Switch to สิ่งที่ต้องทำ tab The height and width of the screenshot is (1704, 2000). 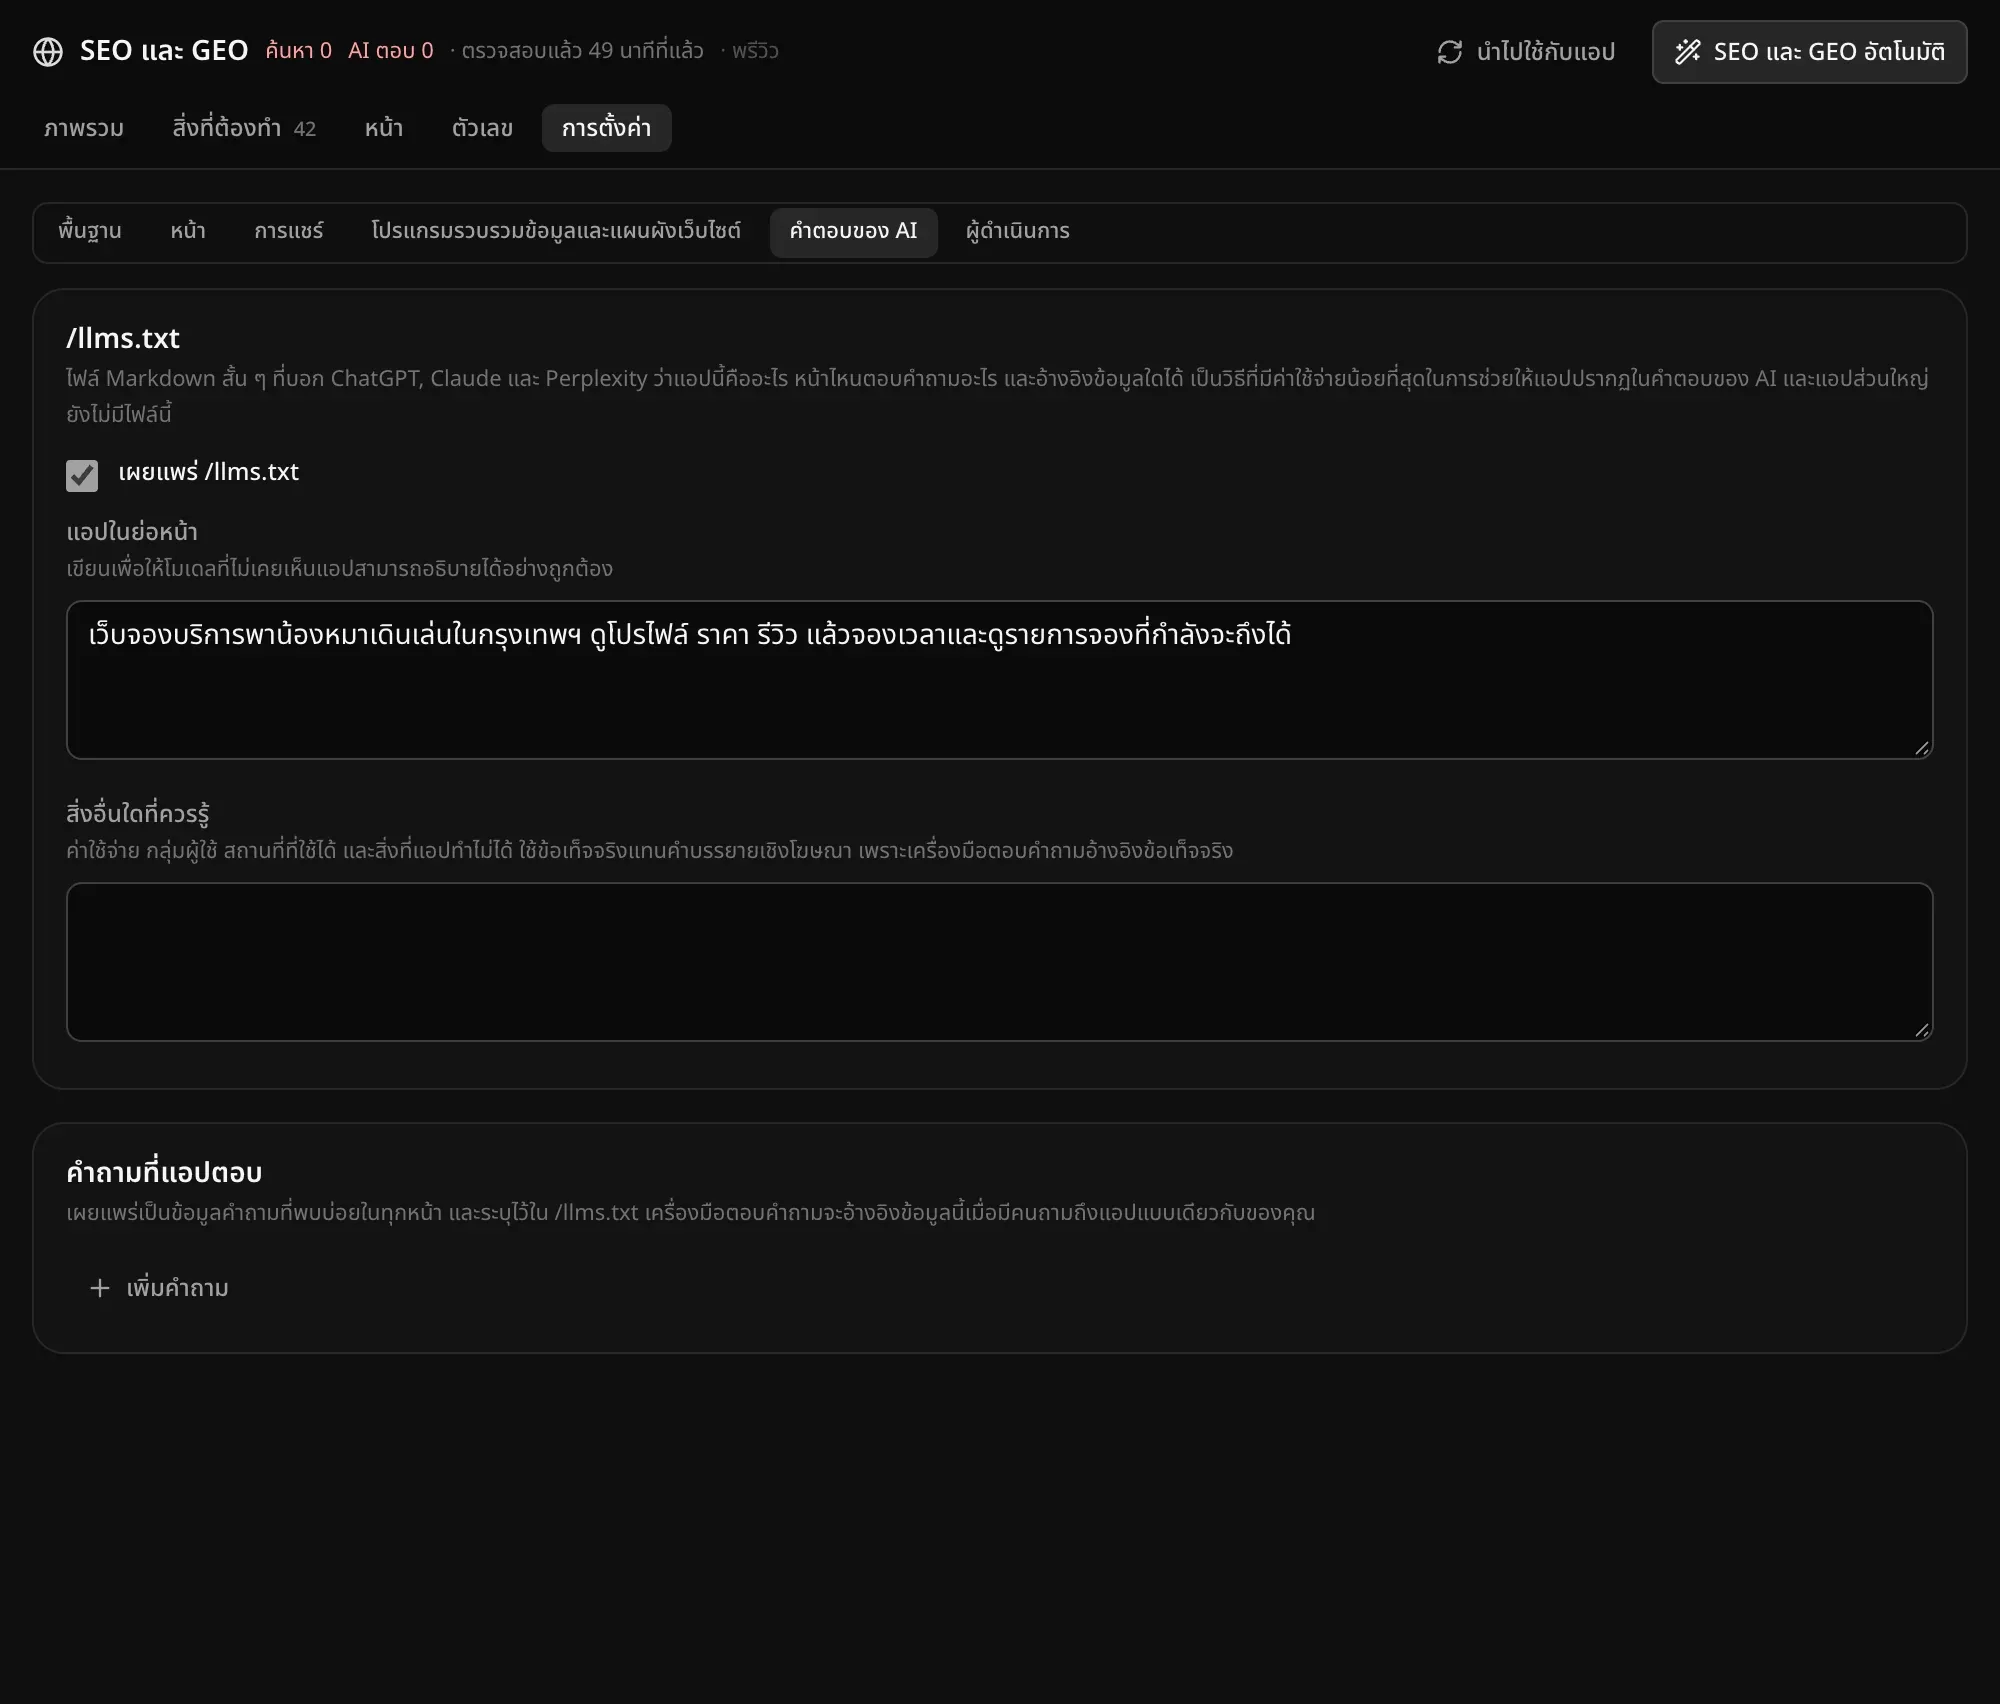pos(244,128)
